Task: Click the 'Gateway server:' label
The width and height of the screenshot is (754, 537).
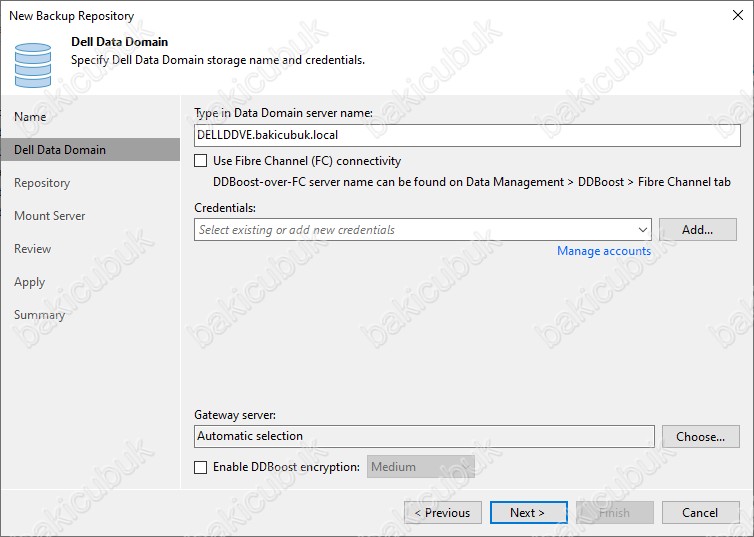Action: click(235, 415)
